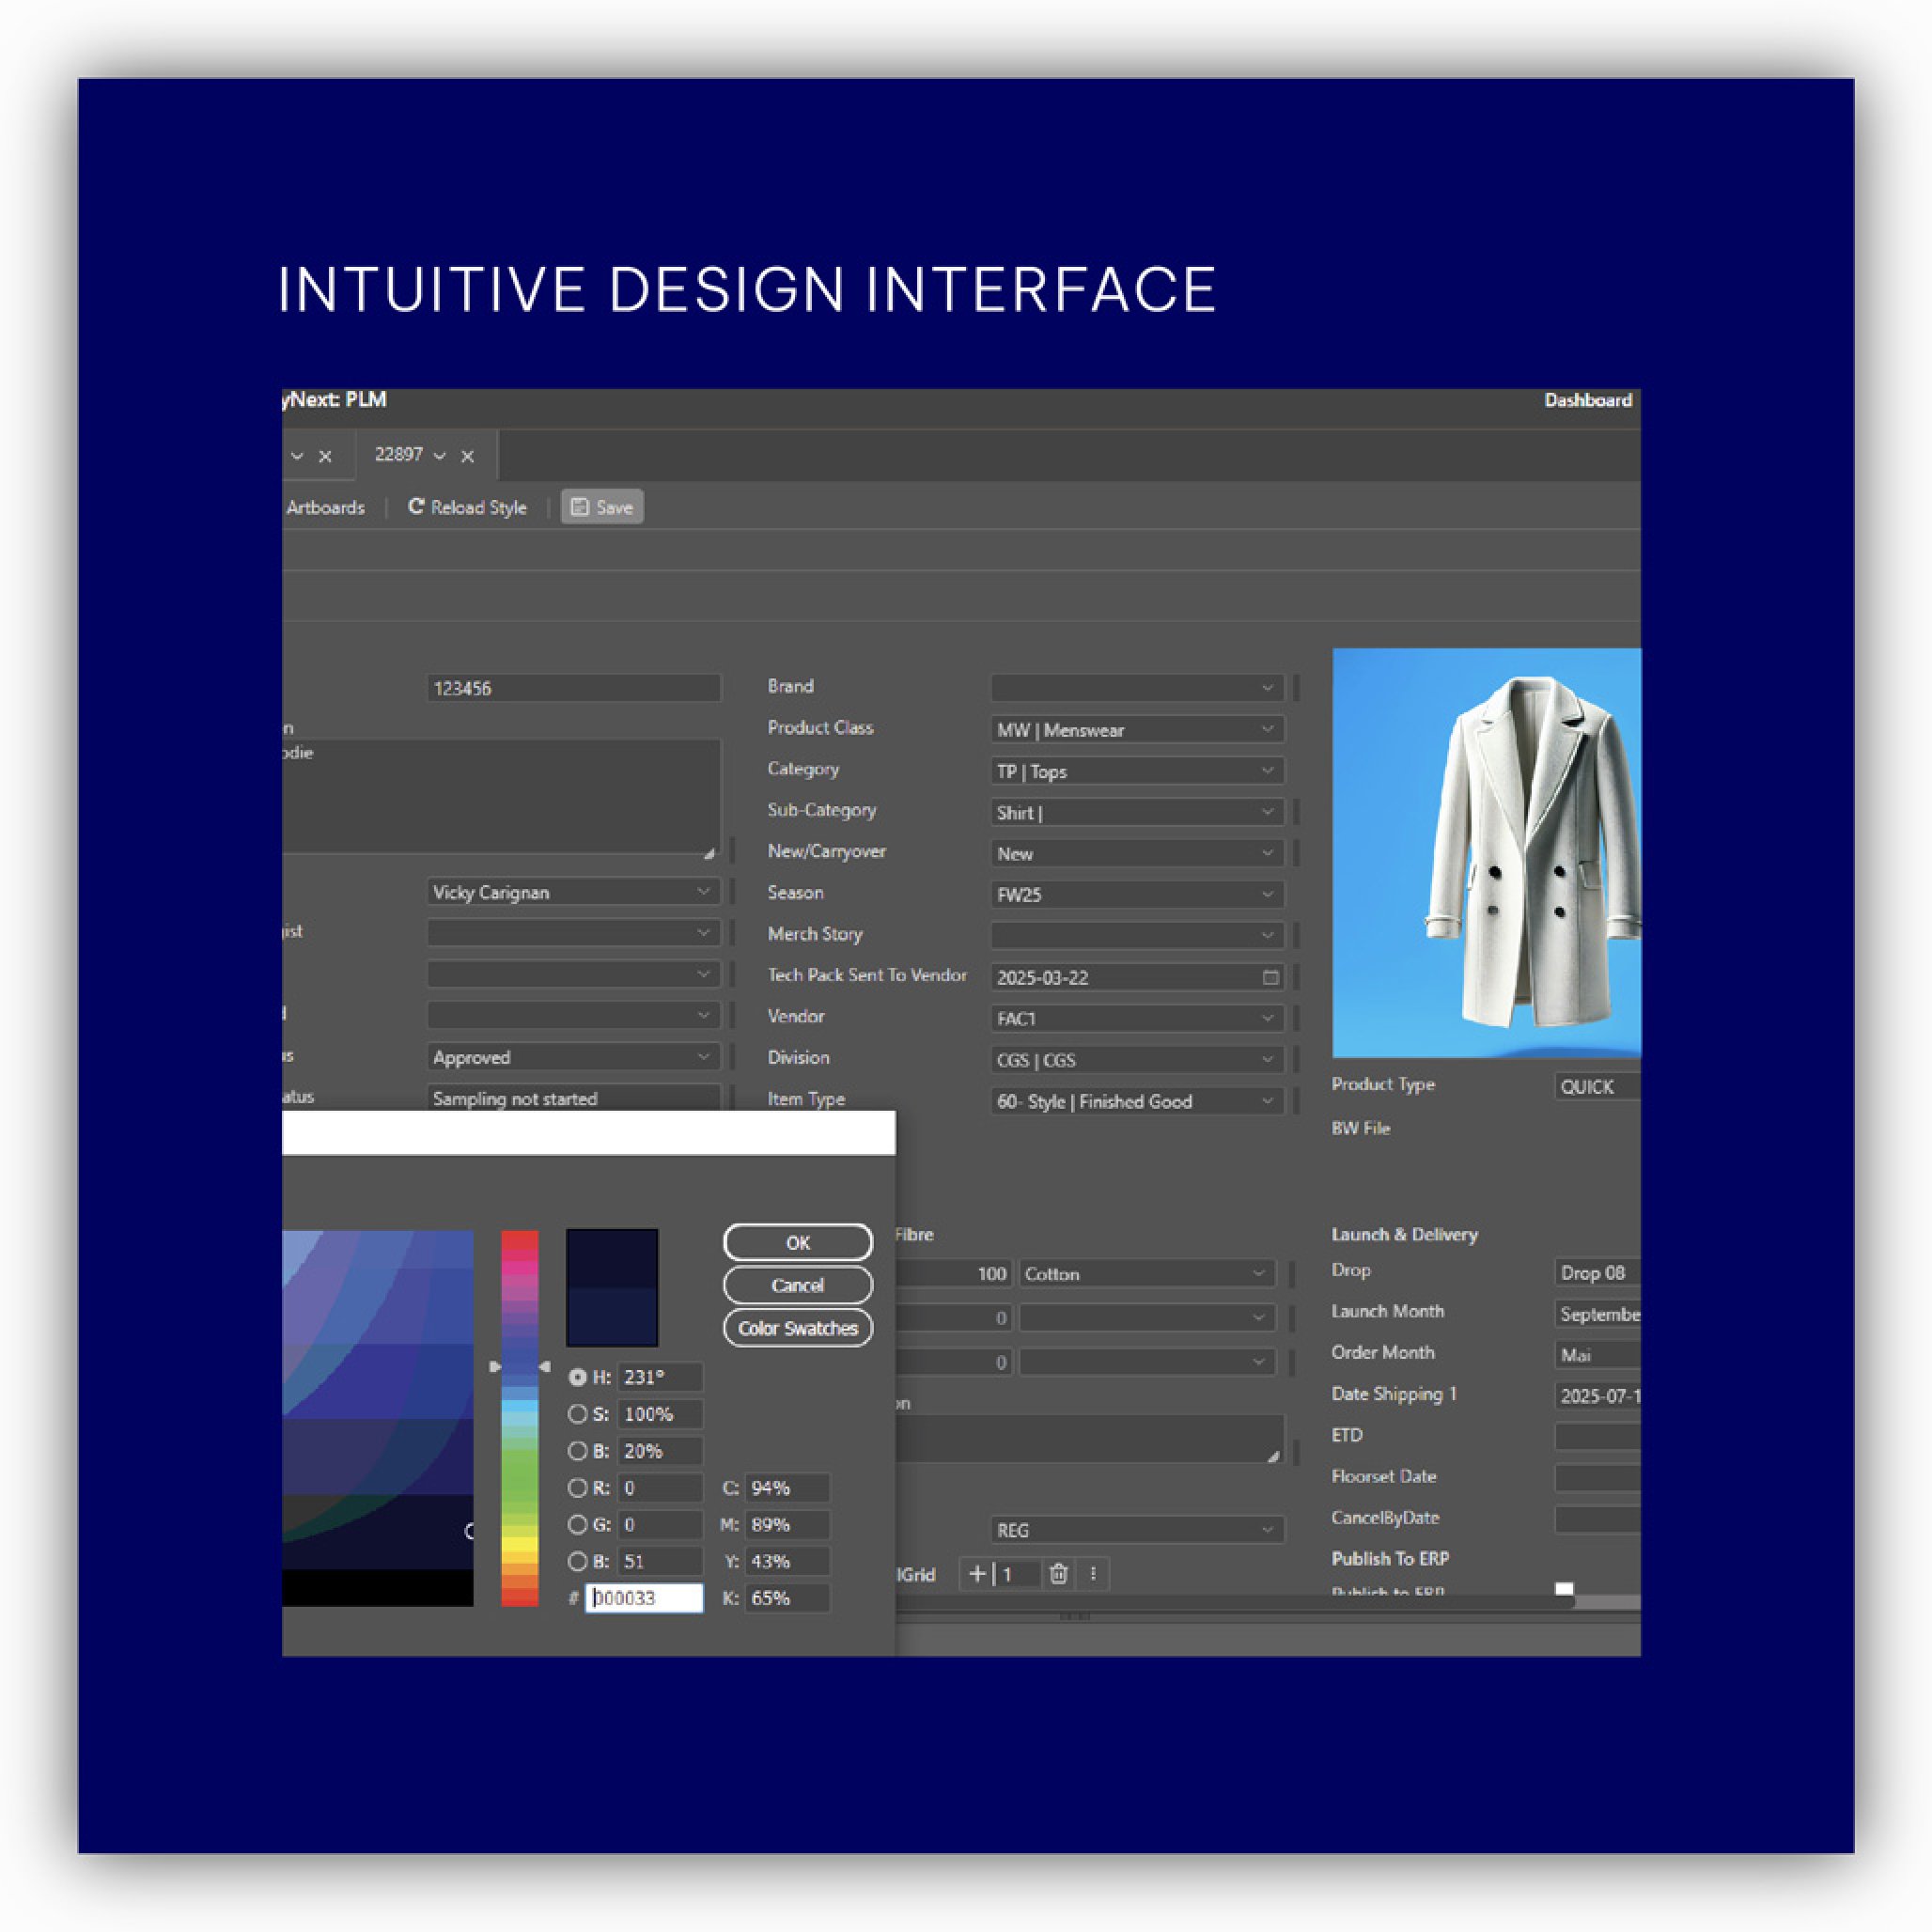Open the Artboards toolbar item
Image resolution: width=1932 pixels, height=1932 pixels.
325,508
